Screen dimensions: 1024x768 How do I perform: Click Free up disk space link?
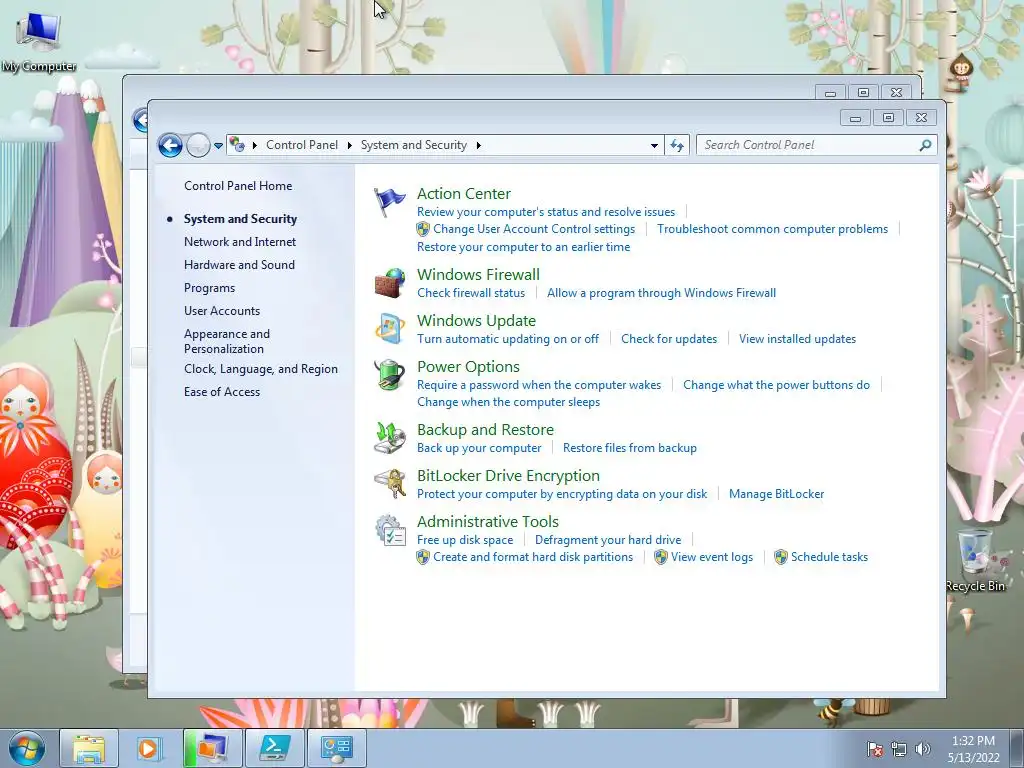coord(464,540)
